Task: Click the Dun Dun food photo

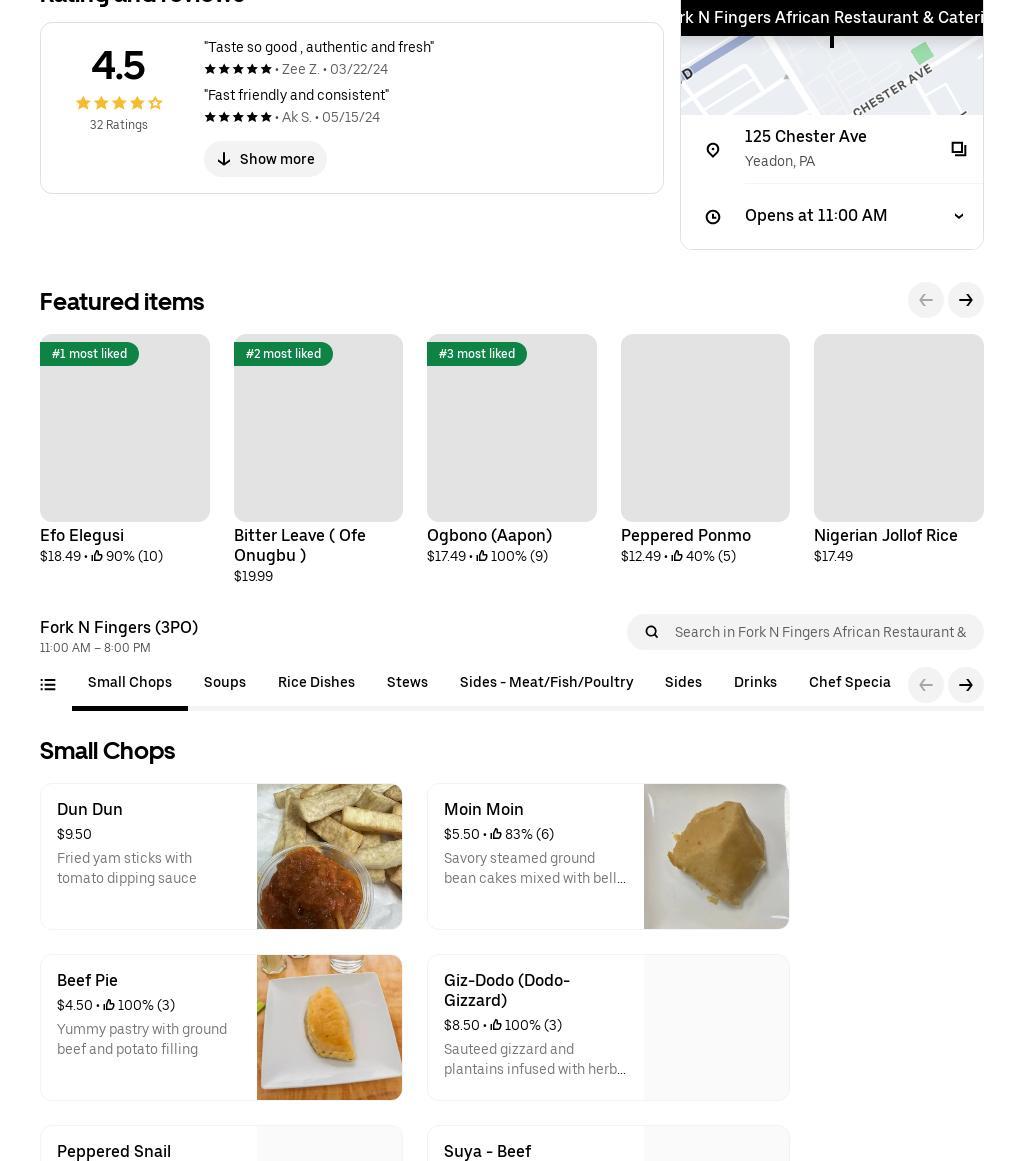Action: click(329, 857)
